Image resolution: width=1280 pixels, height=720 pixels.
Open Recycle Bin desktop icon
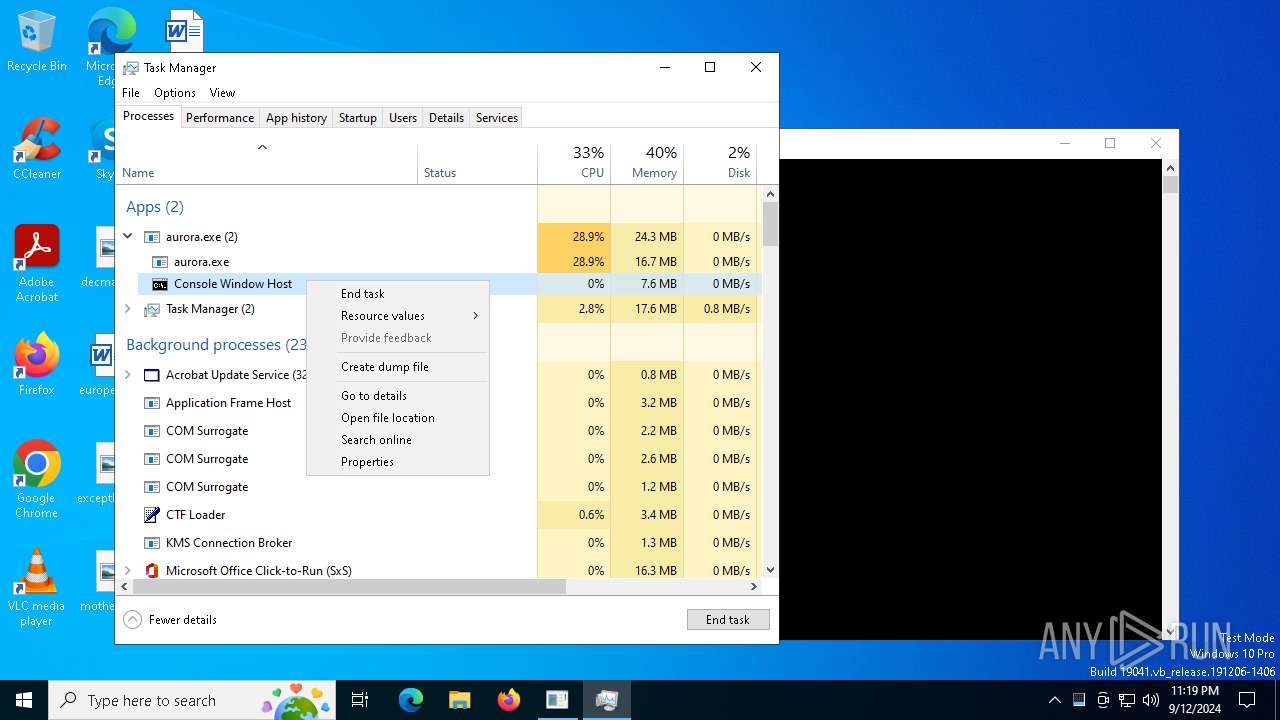[37, 42]
